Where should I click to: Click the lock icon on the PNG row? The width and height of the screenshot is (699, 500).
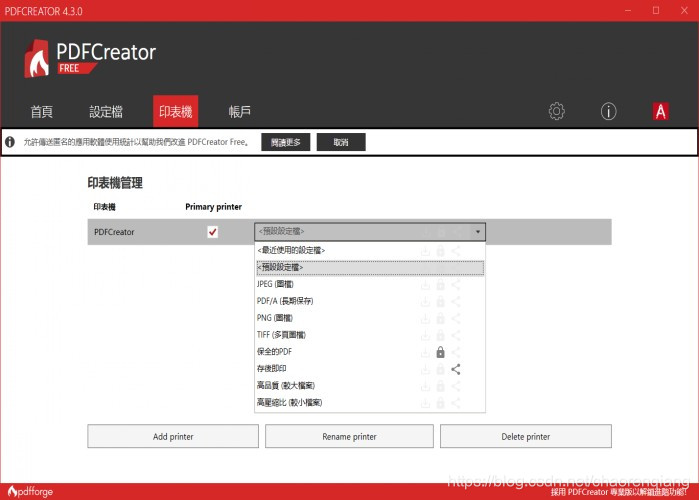(x=440, y=318)
